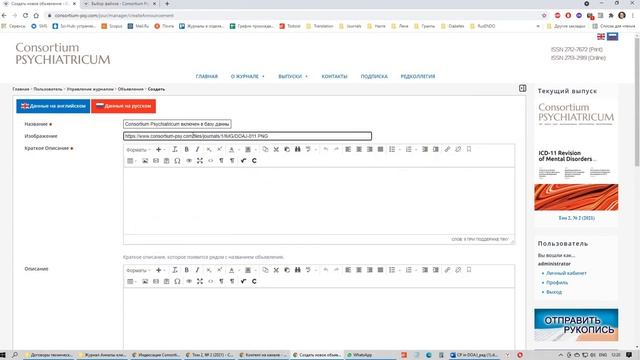Screen dimensions: 640x360
Task: Open Личный кабинет link
Action: pos(566,273)
